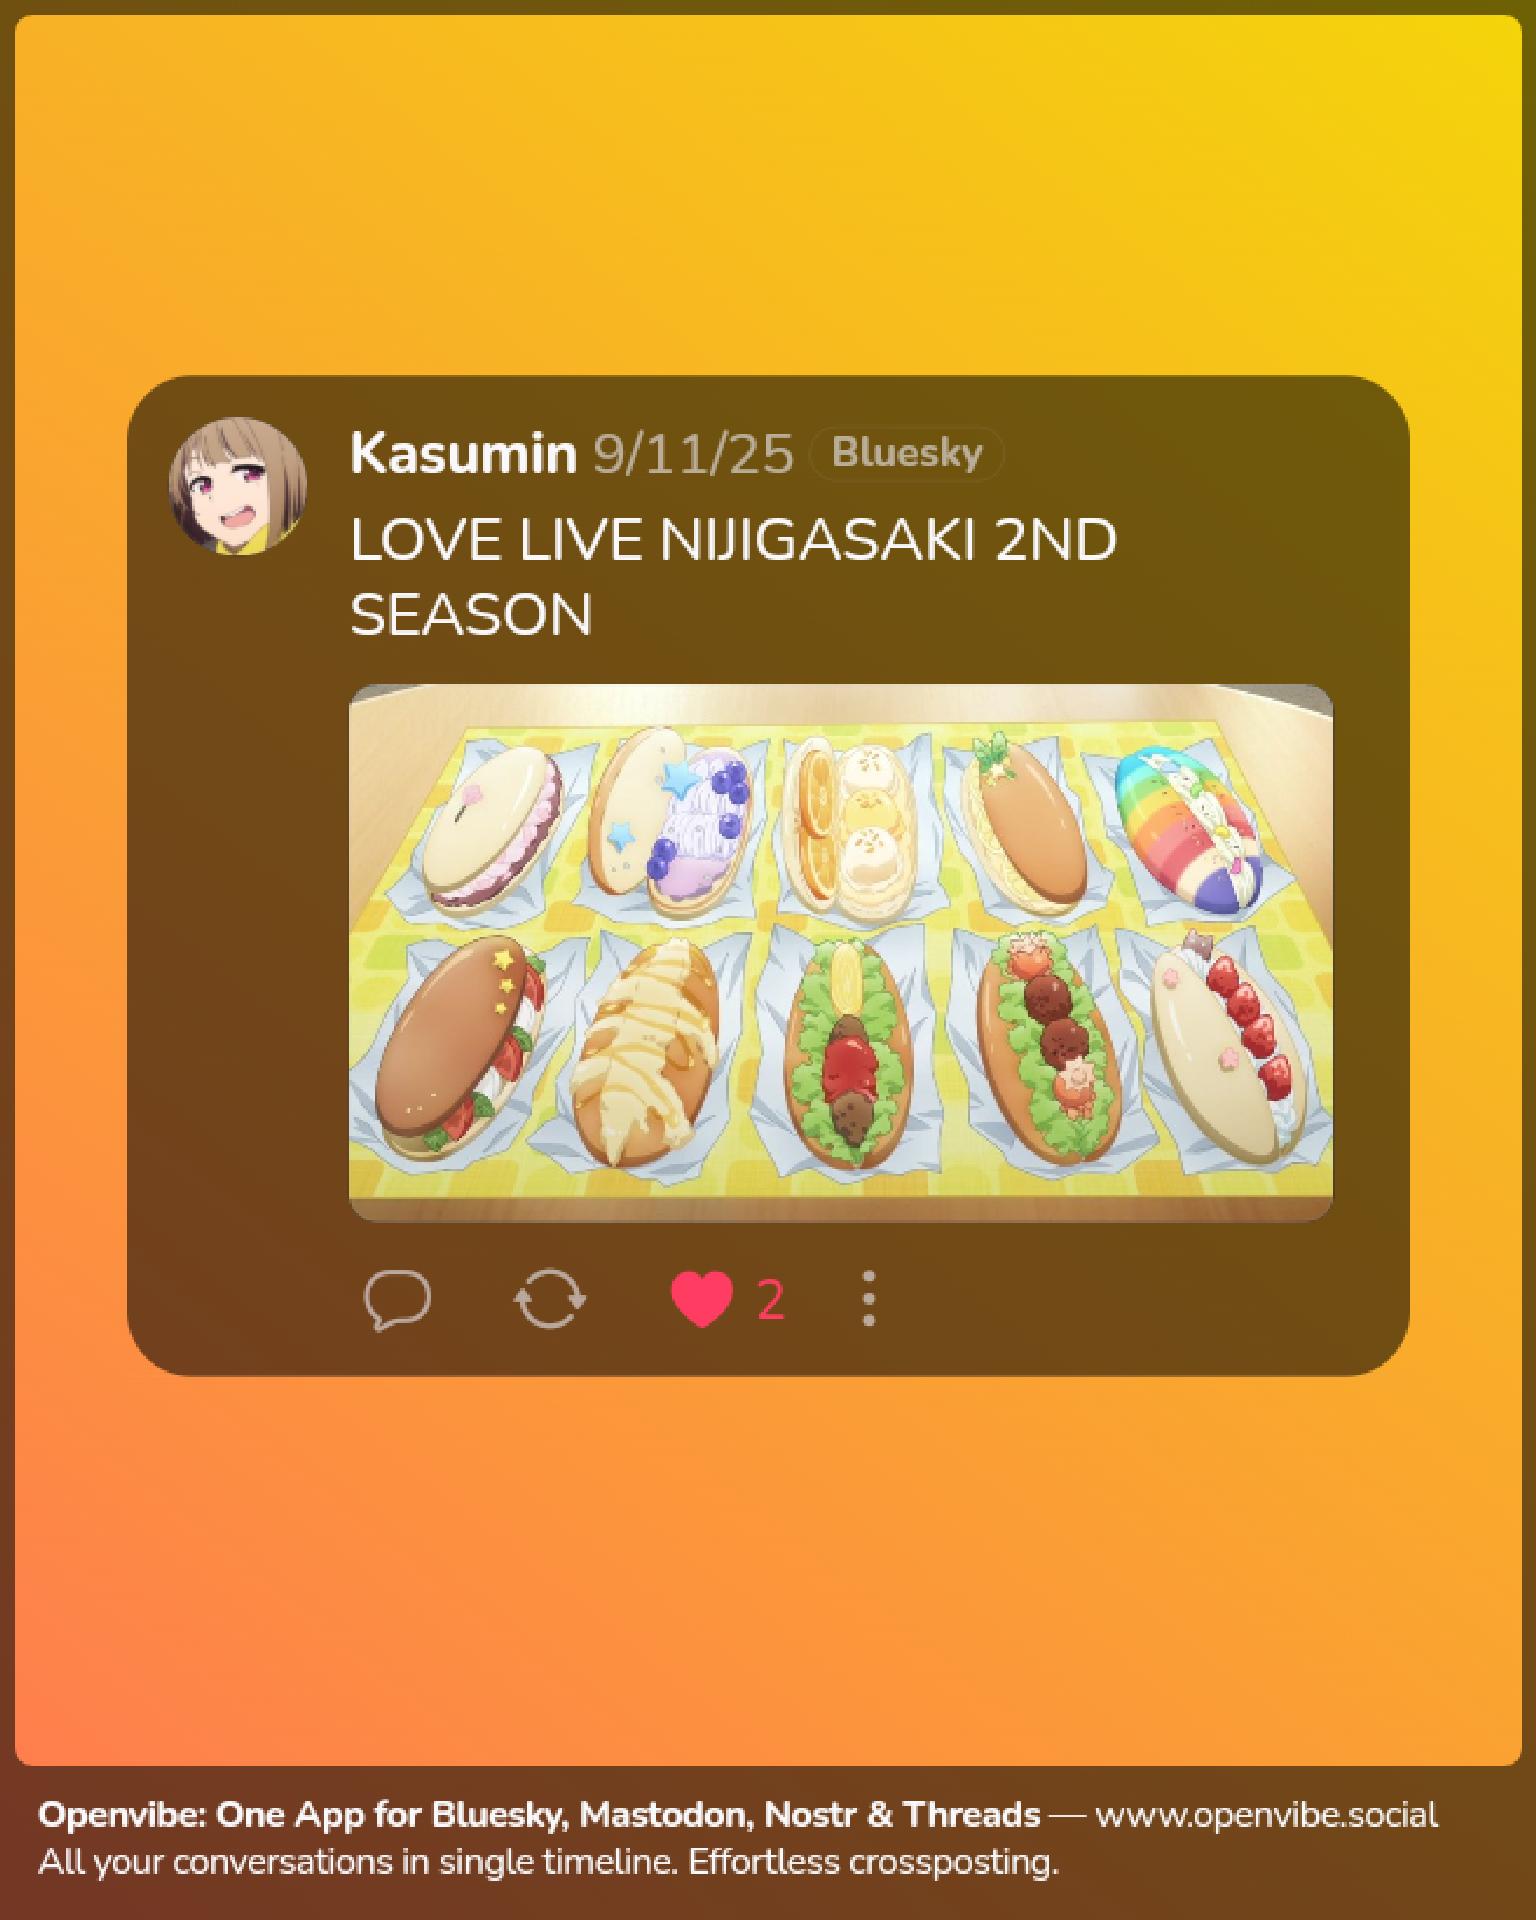The height and width of the screenshot is (1920, 1536).
Task: Unlike the post via the pink heart
Action: coord(701,1299)
